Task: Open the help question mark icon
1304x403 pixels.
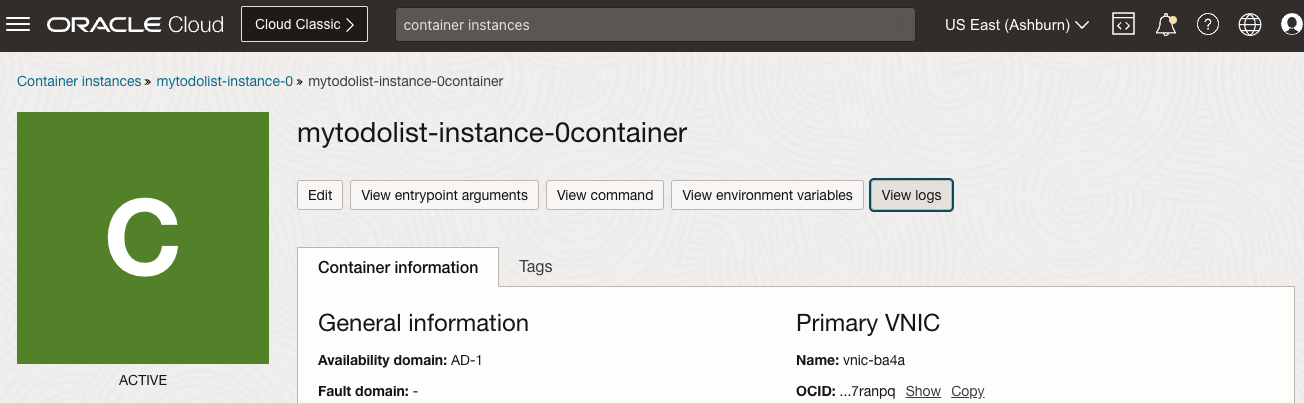Action: (x=1208, y=25)
